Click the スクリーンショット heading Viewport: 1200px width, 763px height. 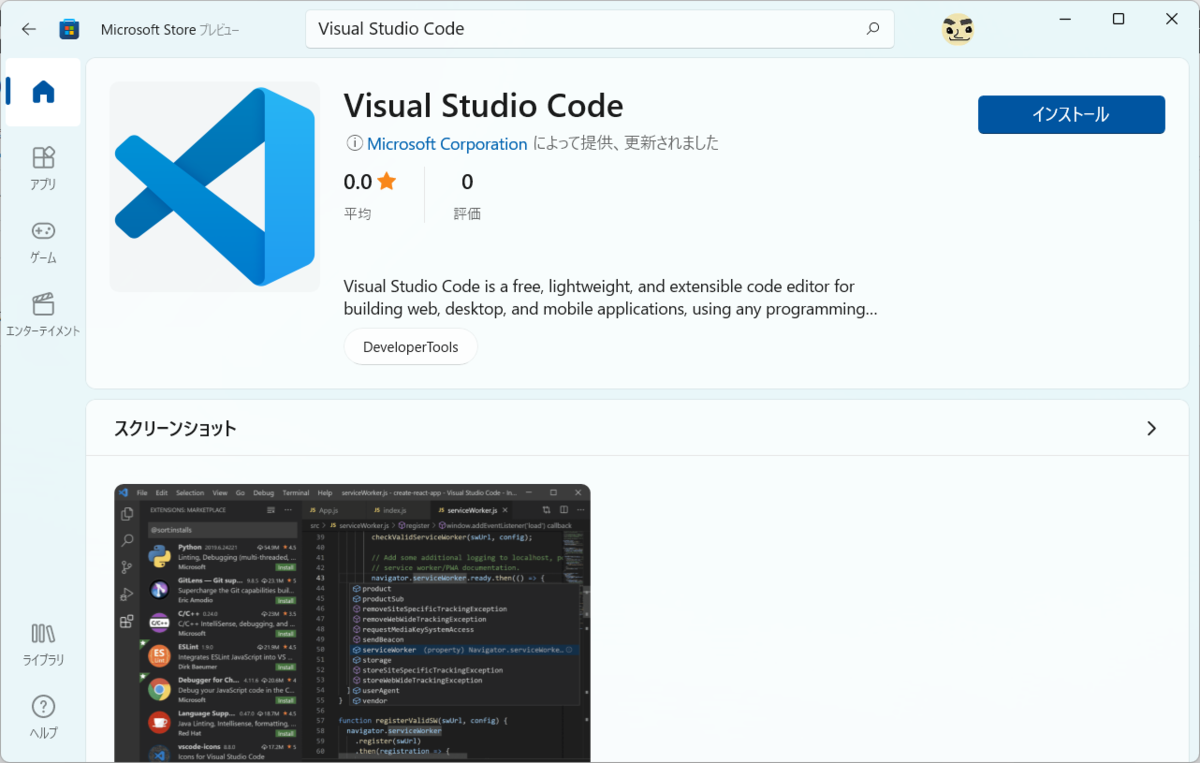pos(175,428)
